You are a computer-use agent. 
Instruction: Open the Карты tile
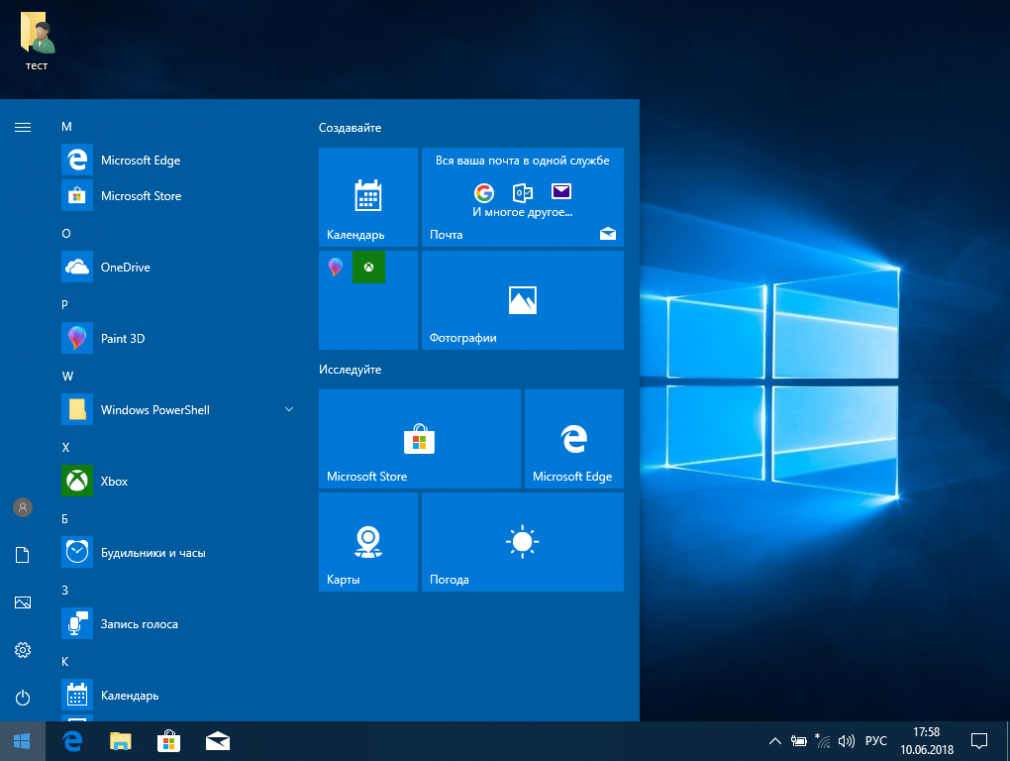pos(368,542)
